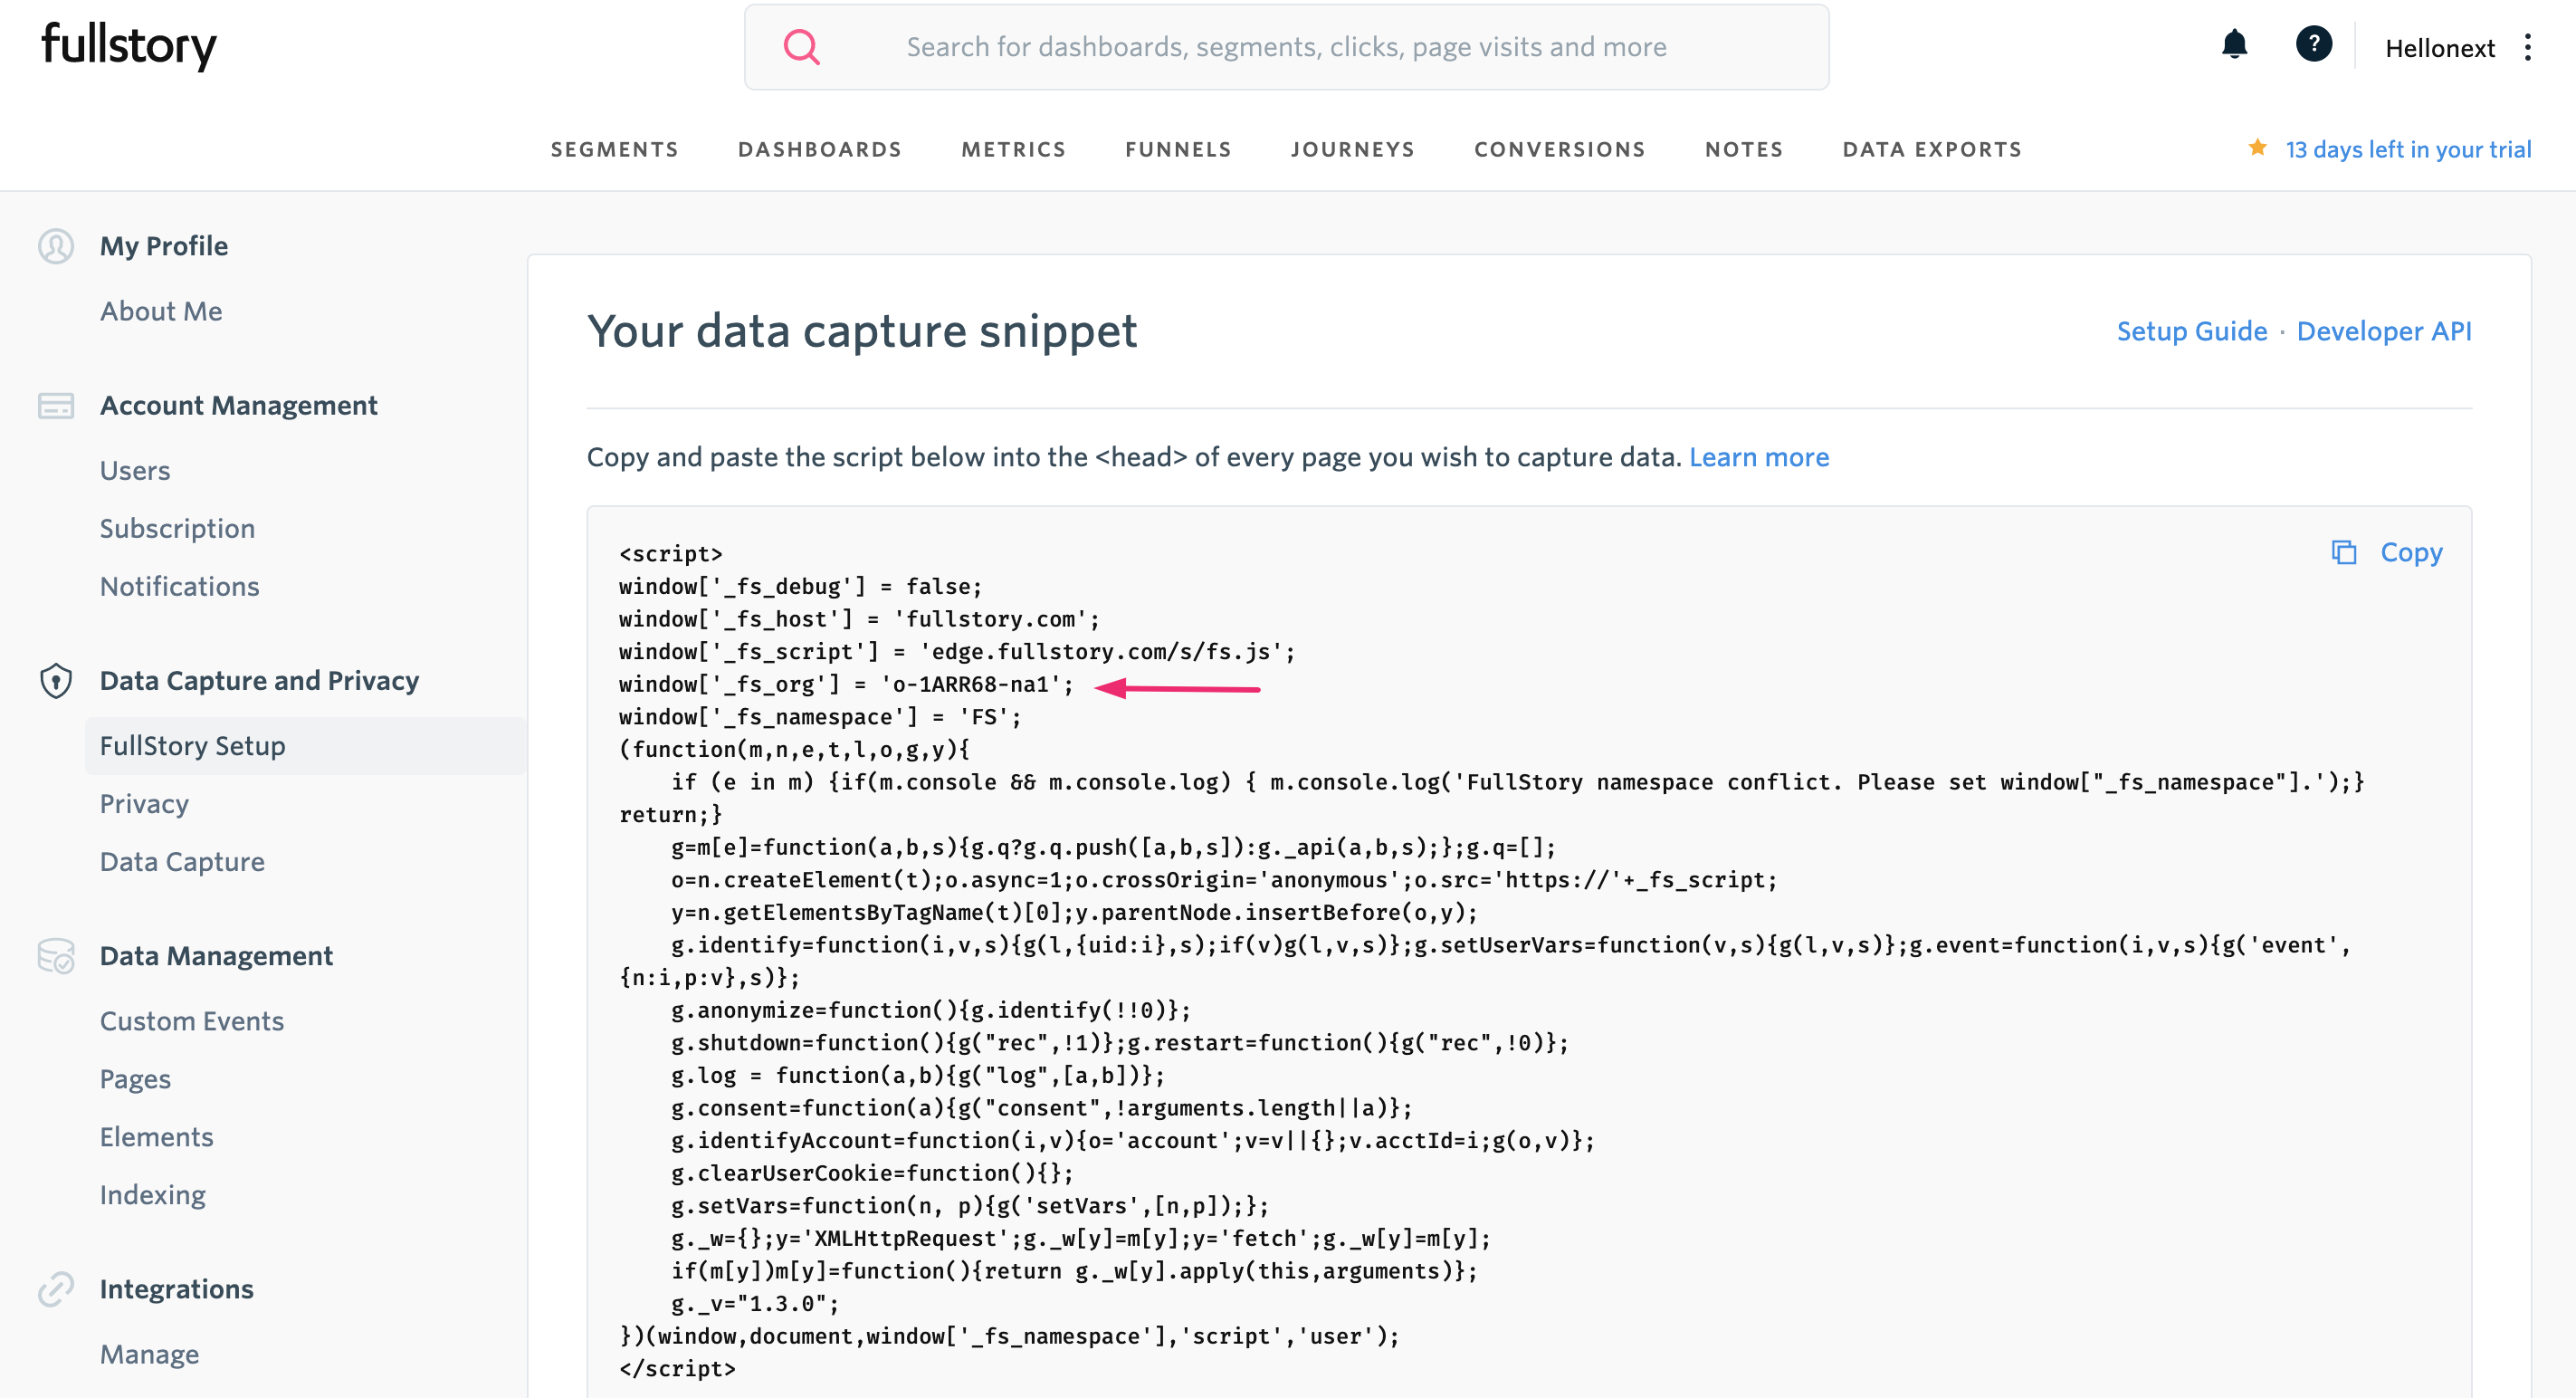
Task: Click the _fs_namespace = 'FS' line
Action: coord(819,716)
